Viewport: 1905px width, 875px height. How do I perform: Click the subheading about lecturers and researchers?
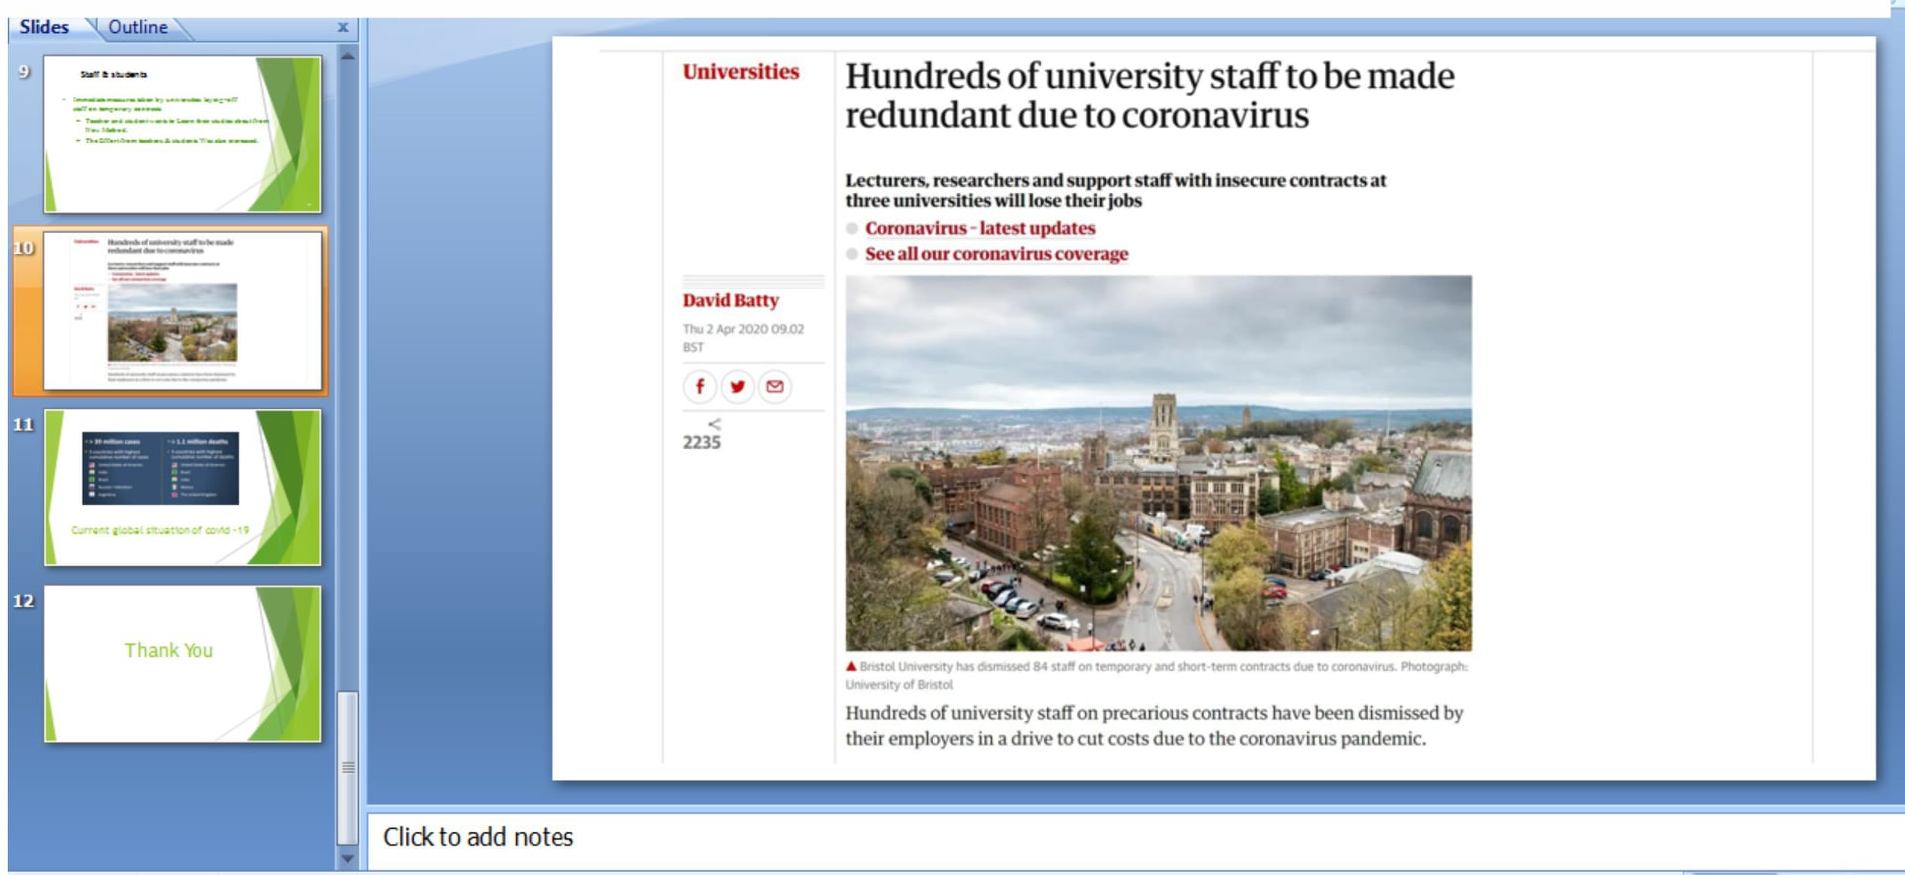point(1116,190)
